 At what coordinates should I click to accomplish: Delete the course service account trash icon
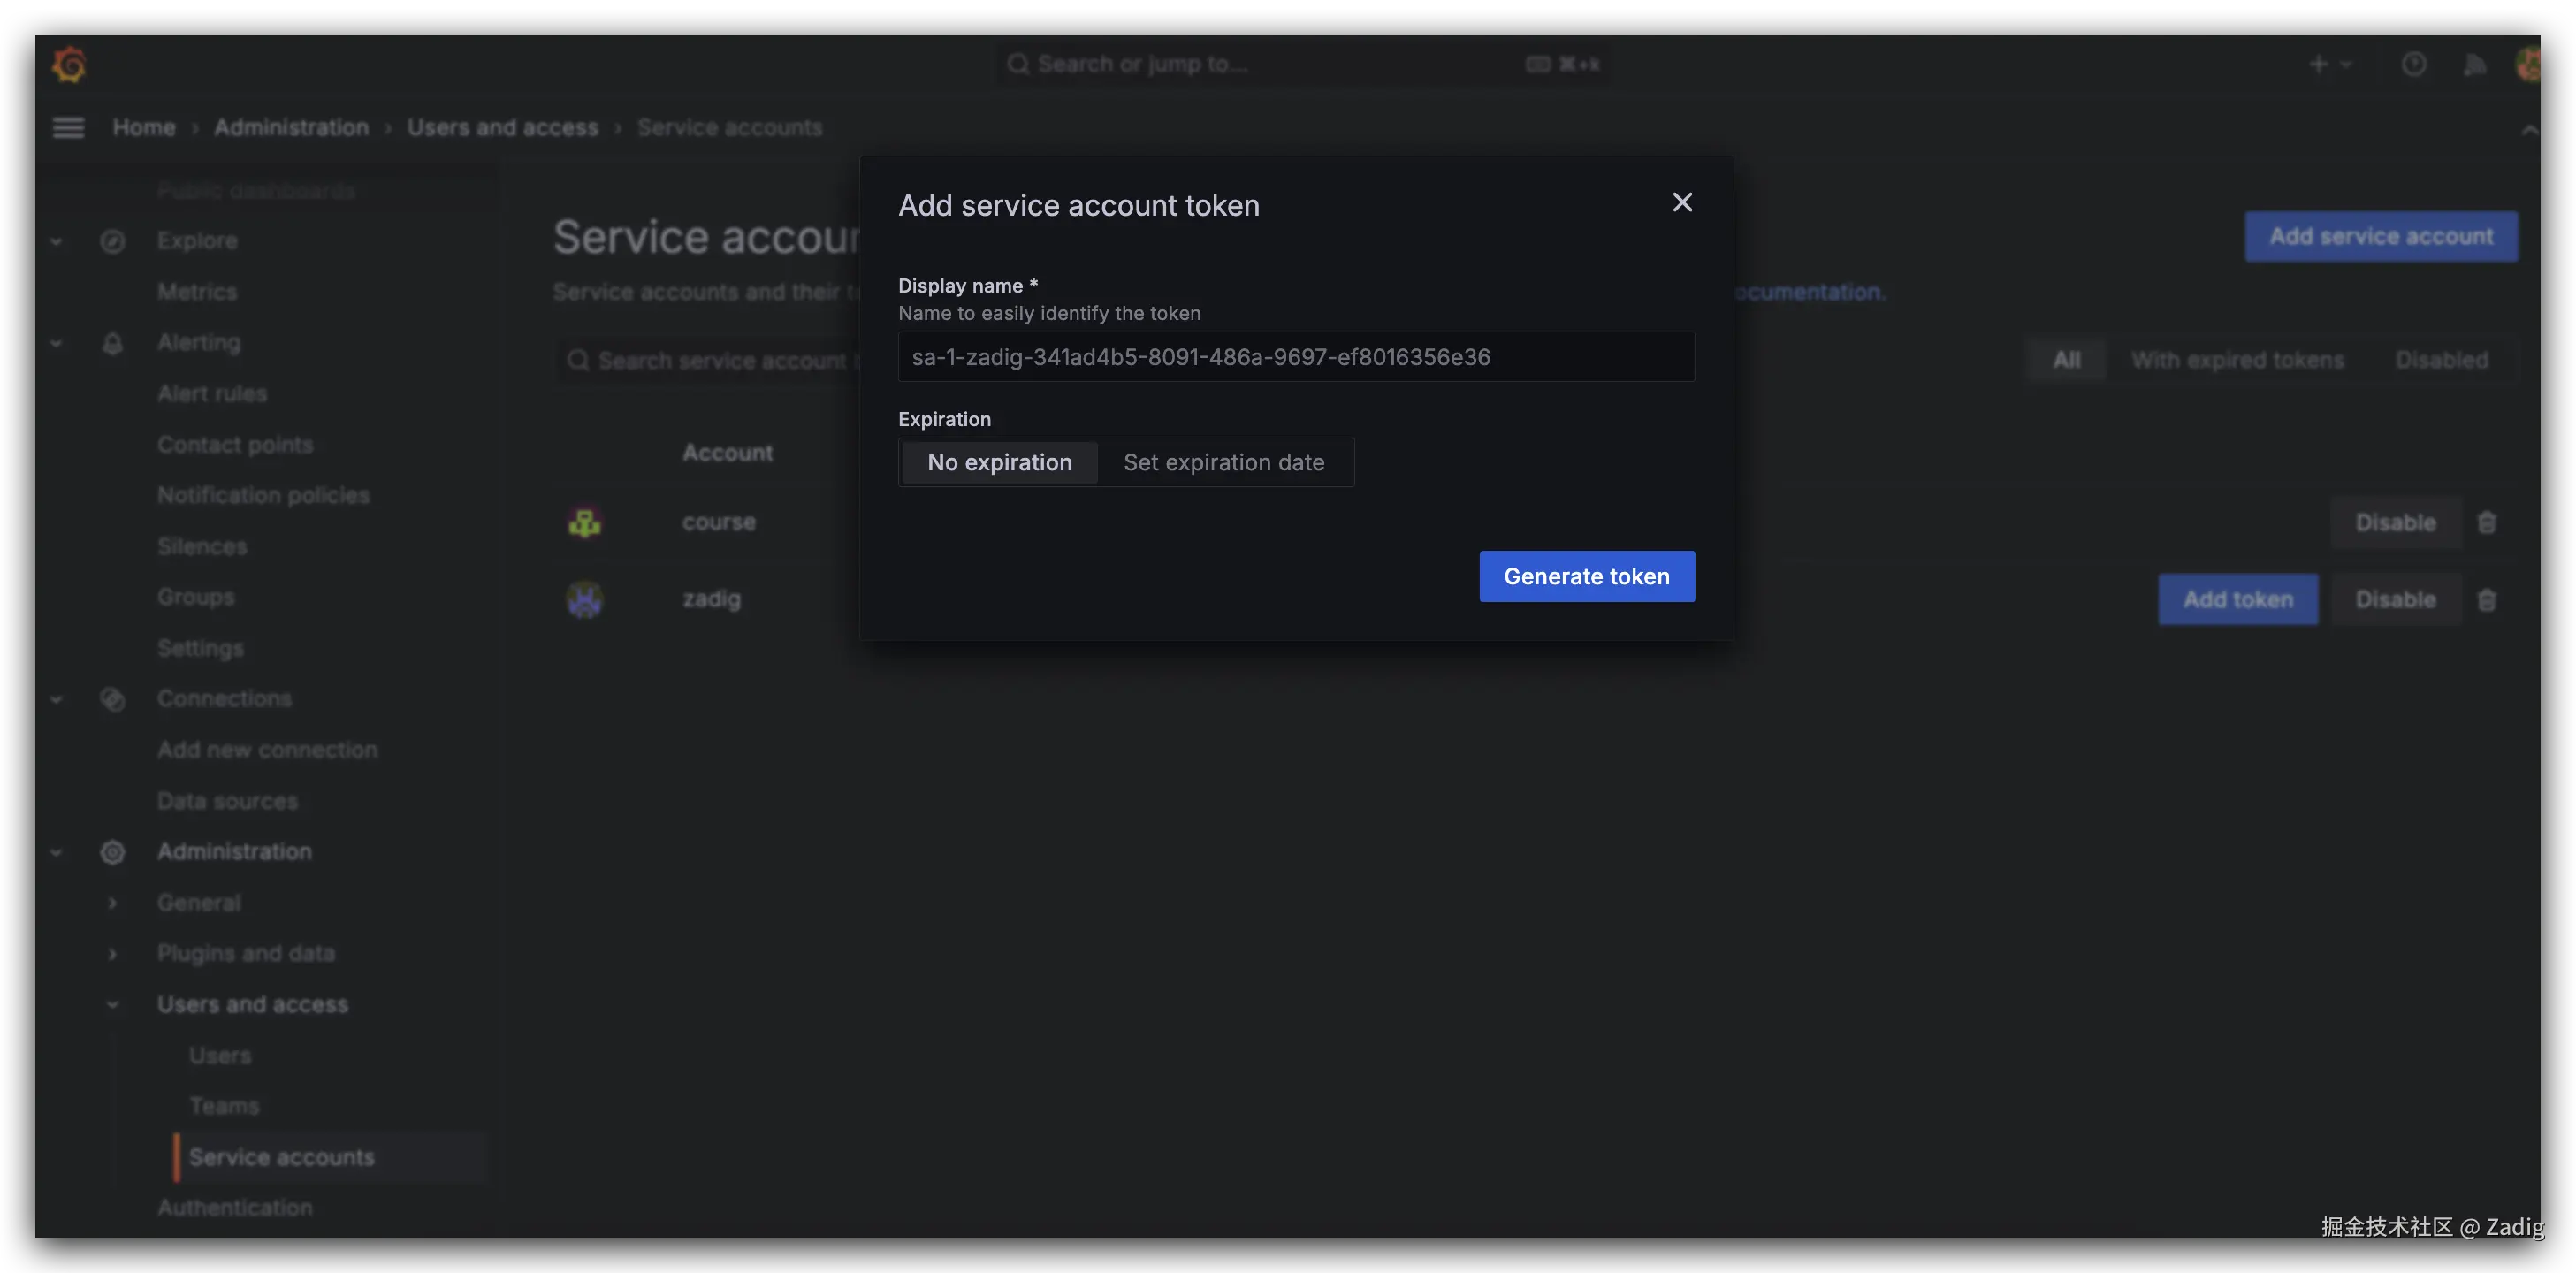coord(2487,523)
